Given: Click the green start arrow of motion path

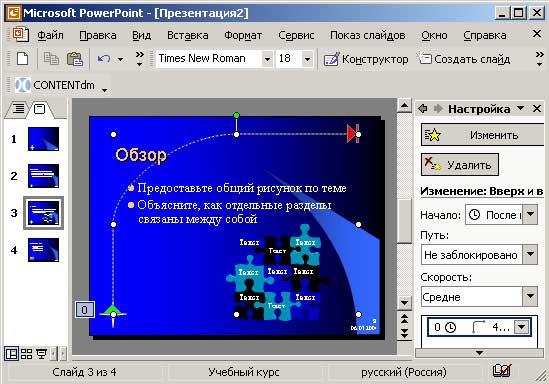Looking at the screenshot, I should 113,311.
